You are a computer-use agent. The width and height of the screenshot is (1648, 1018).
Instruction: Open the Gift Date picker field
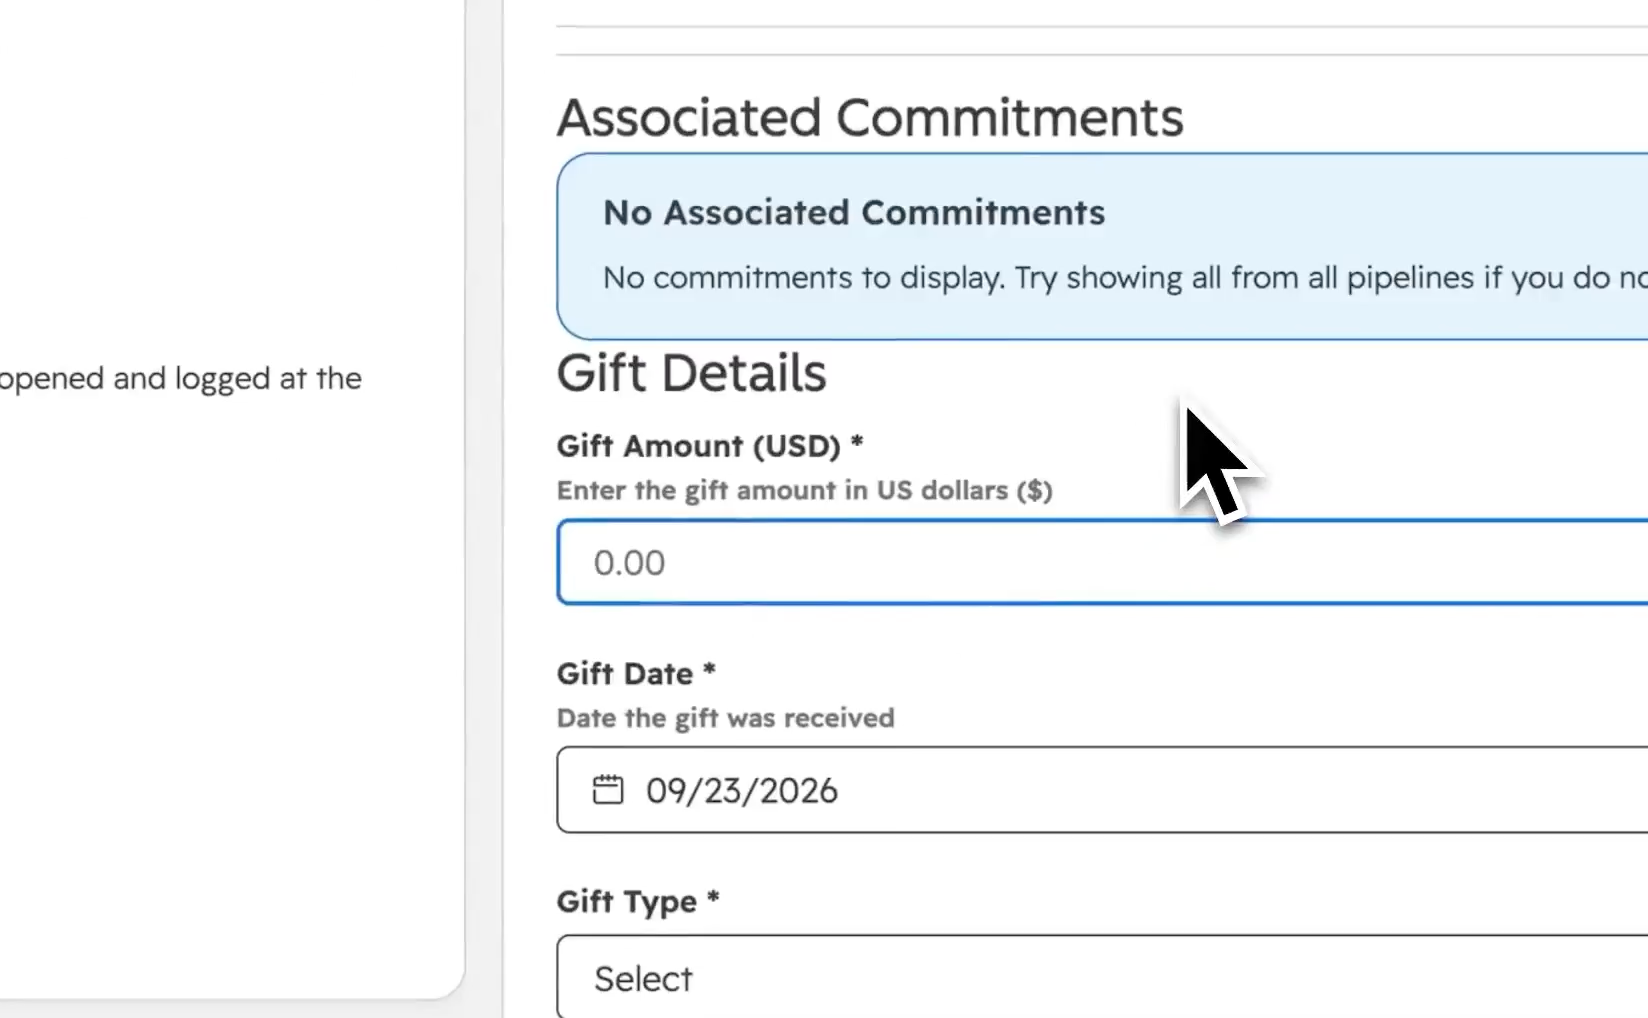pos(1102,790)
